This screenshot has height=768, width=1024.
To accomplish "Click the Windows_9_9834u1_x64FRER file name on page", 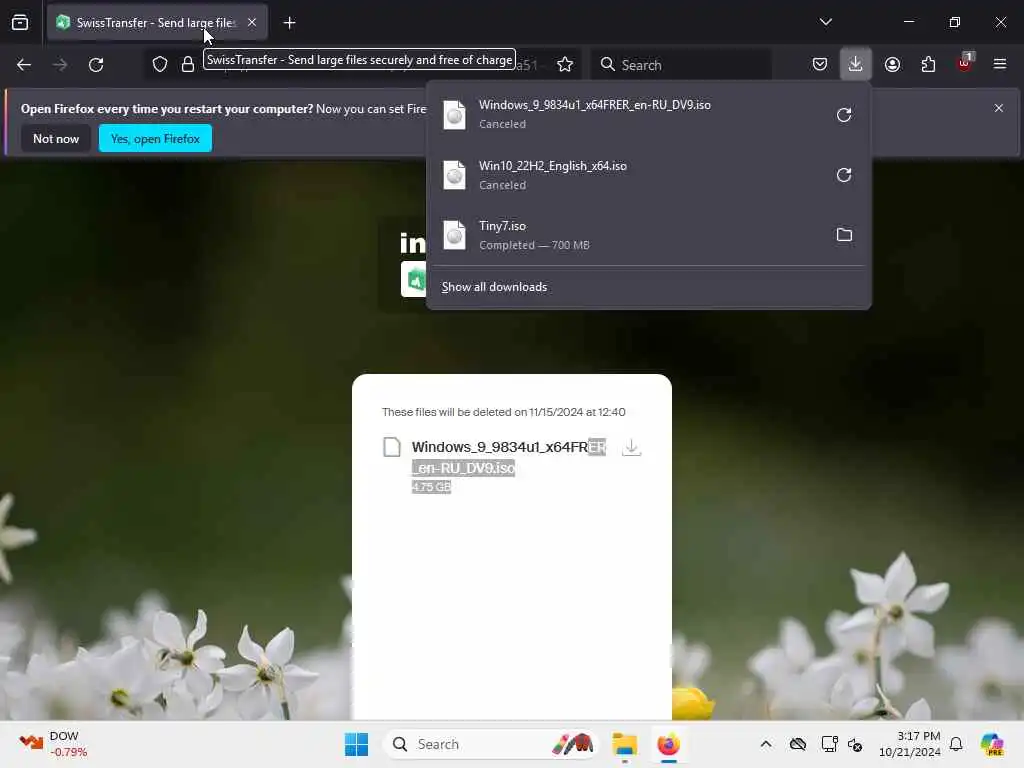I will (509, 457).
